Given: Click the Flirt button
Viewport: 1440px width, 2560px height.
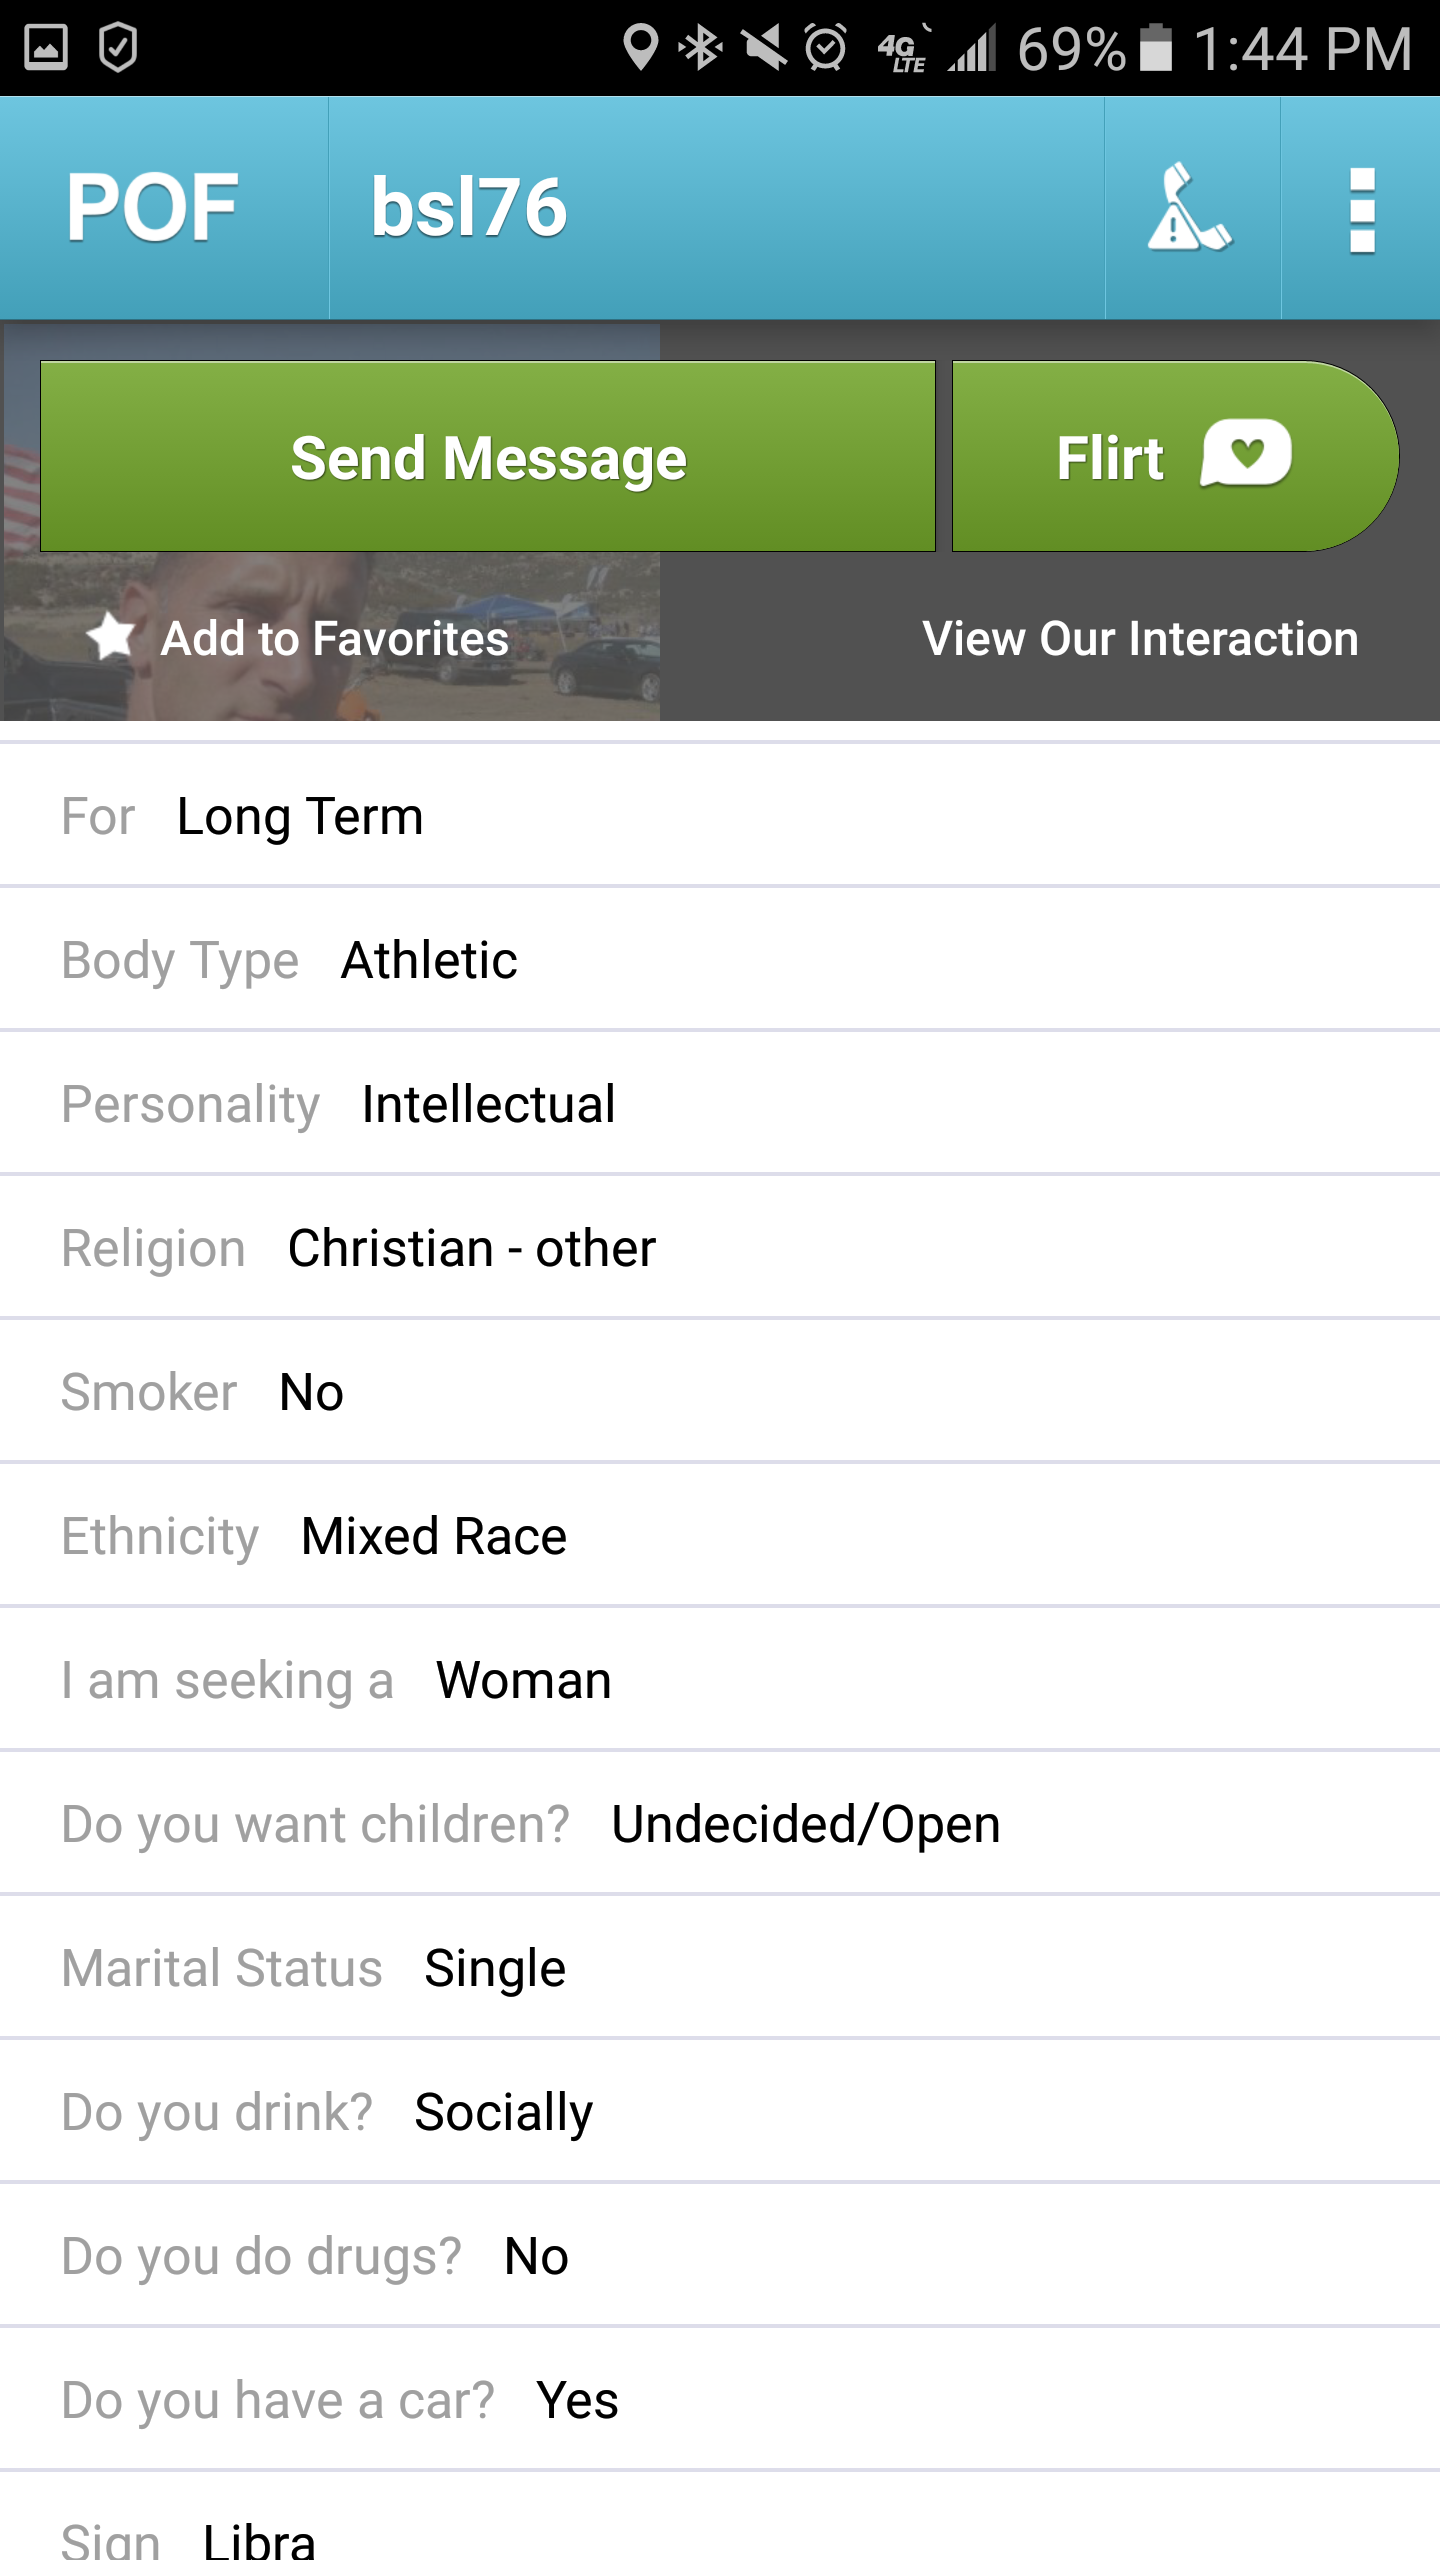Looking at the screenshot, I should 1175,456.
